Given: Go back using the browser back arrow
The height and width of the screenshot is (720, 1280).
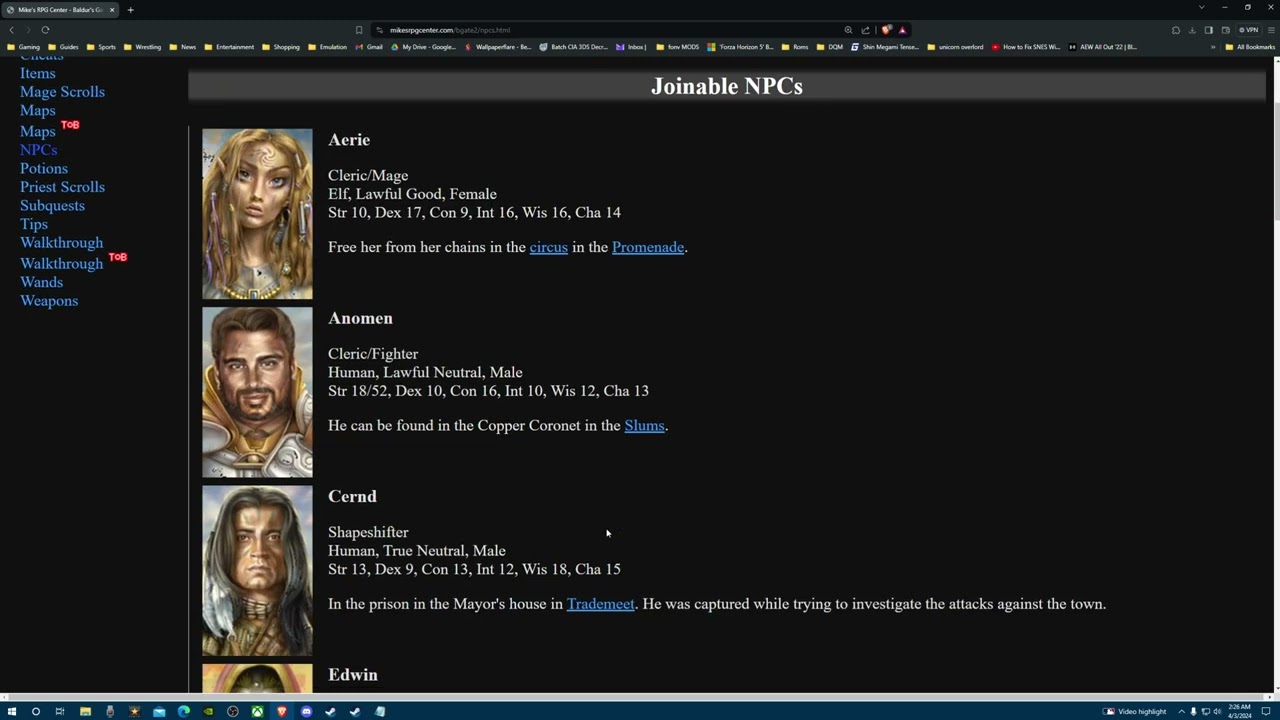Looking at the screenshot, I should [x=12, y=30].
